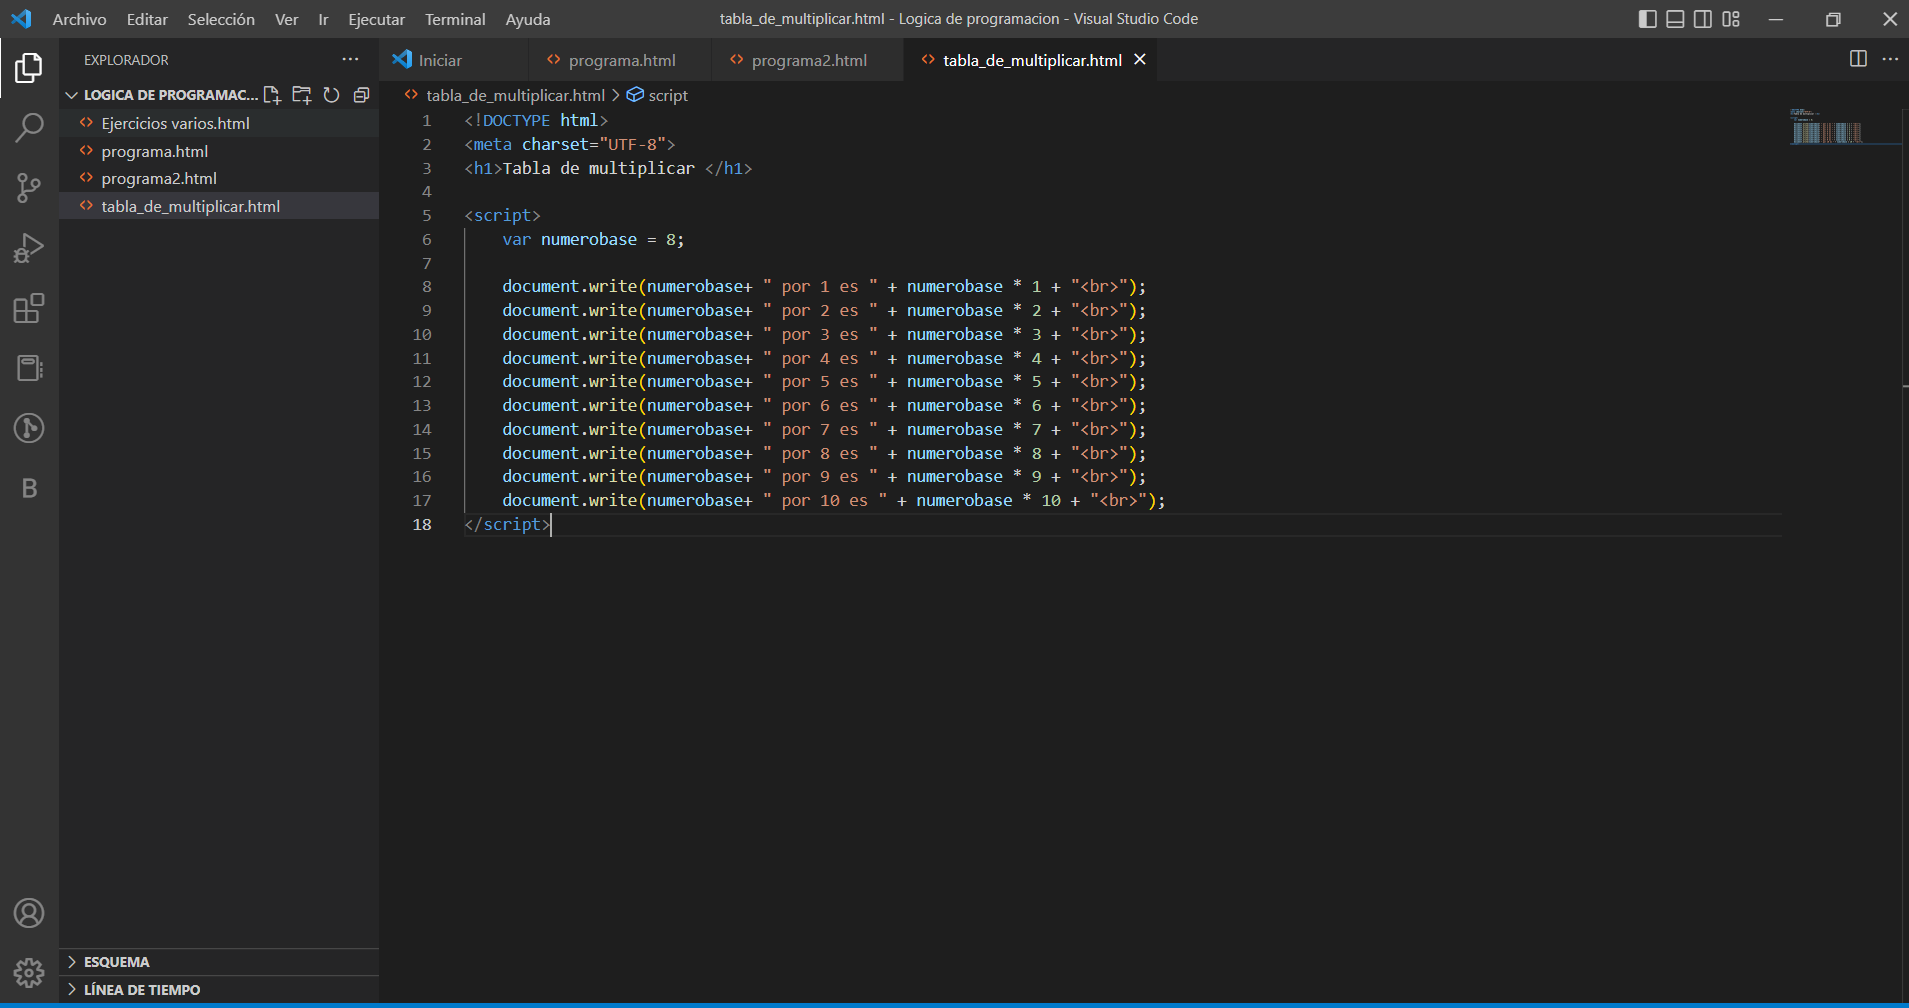Toggle the bottom panel visibility
The height and width of the screenshot is (1008, 1909).
click(1675, 19)
